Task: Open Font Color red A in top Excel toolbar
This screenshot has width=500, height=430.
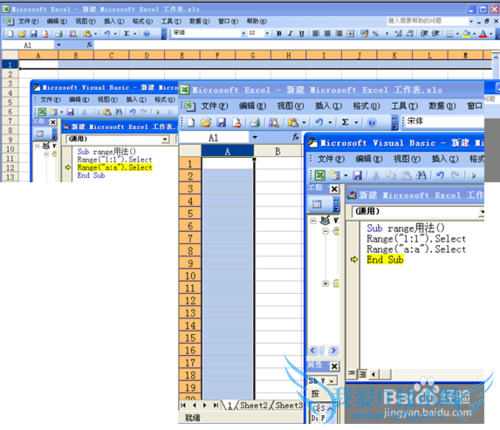Action: point(482,33)
